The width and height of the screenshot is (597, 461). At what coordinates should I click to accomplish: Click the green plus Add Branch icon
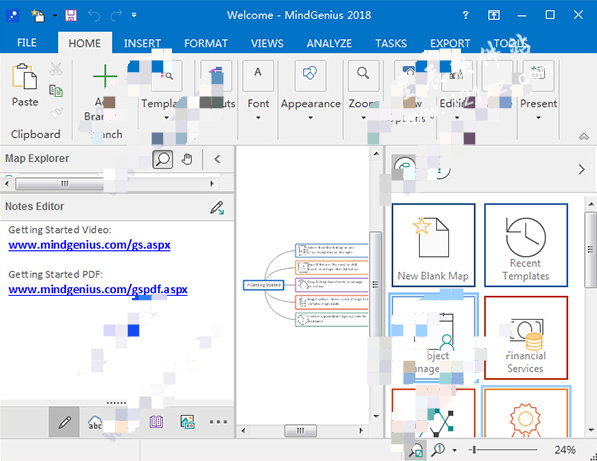click(x=105, y=76)
